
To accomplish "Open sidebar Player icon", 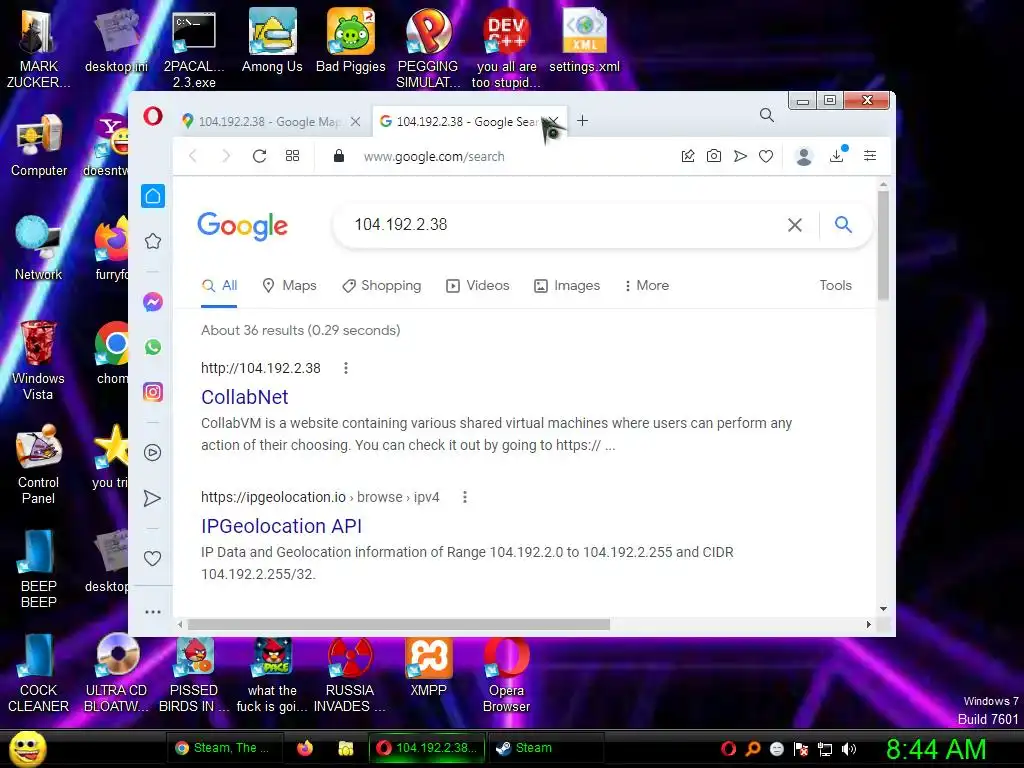I will tap(153, 453).
